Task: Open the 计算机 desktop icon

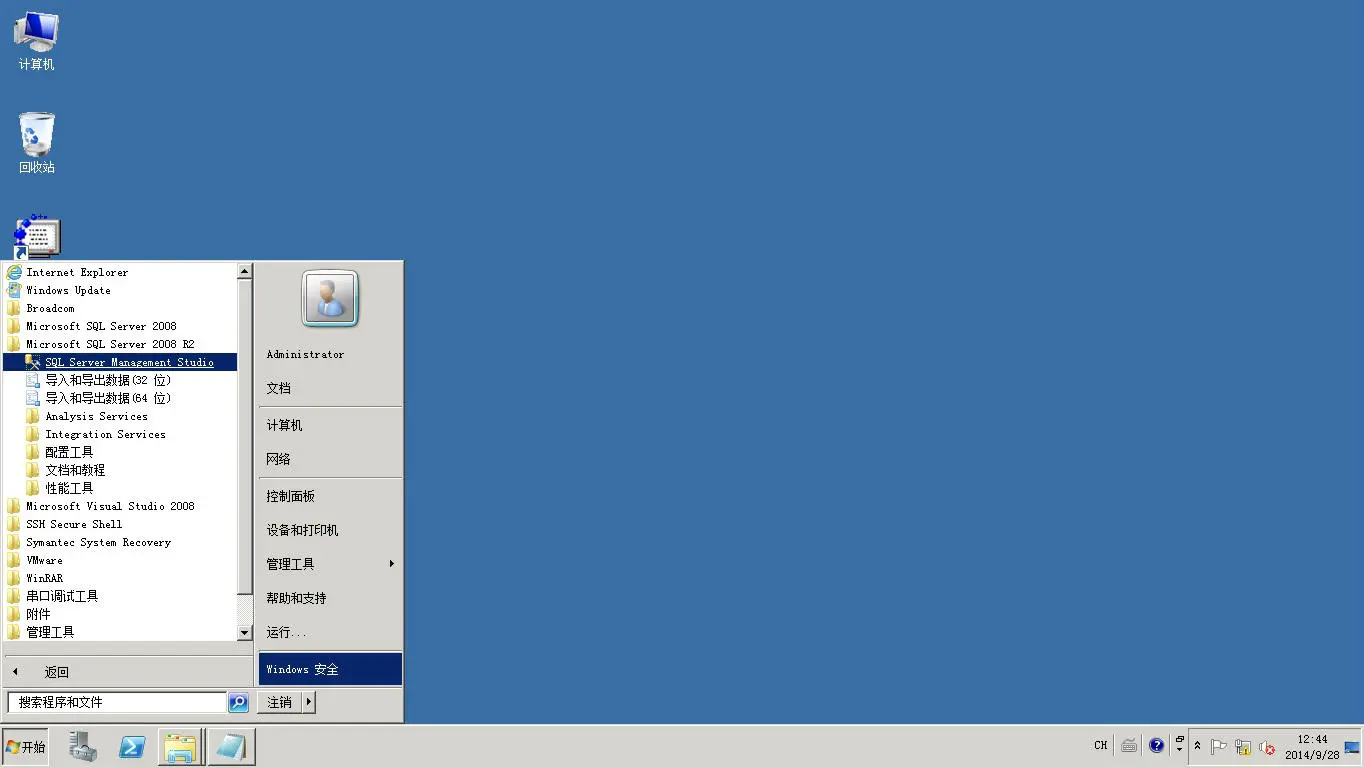Action: click(37, 41)
